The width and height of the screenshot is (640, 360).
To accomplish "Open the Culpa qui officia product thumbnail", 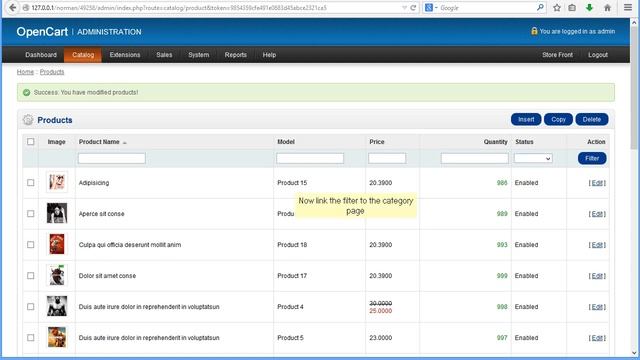I will pos(57,244).
